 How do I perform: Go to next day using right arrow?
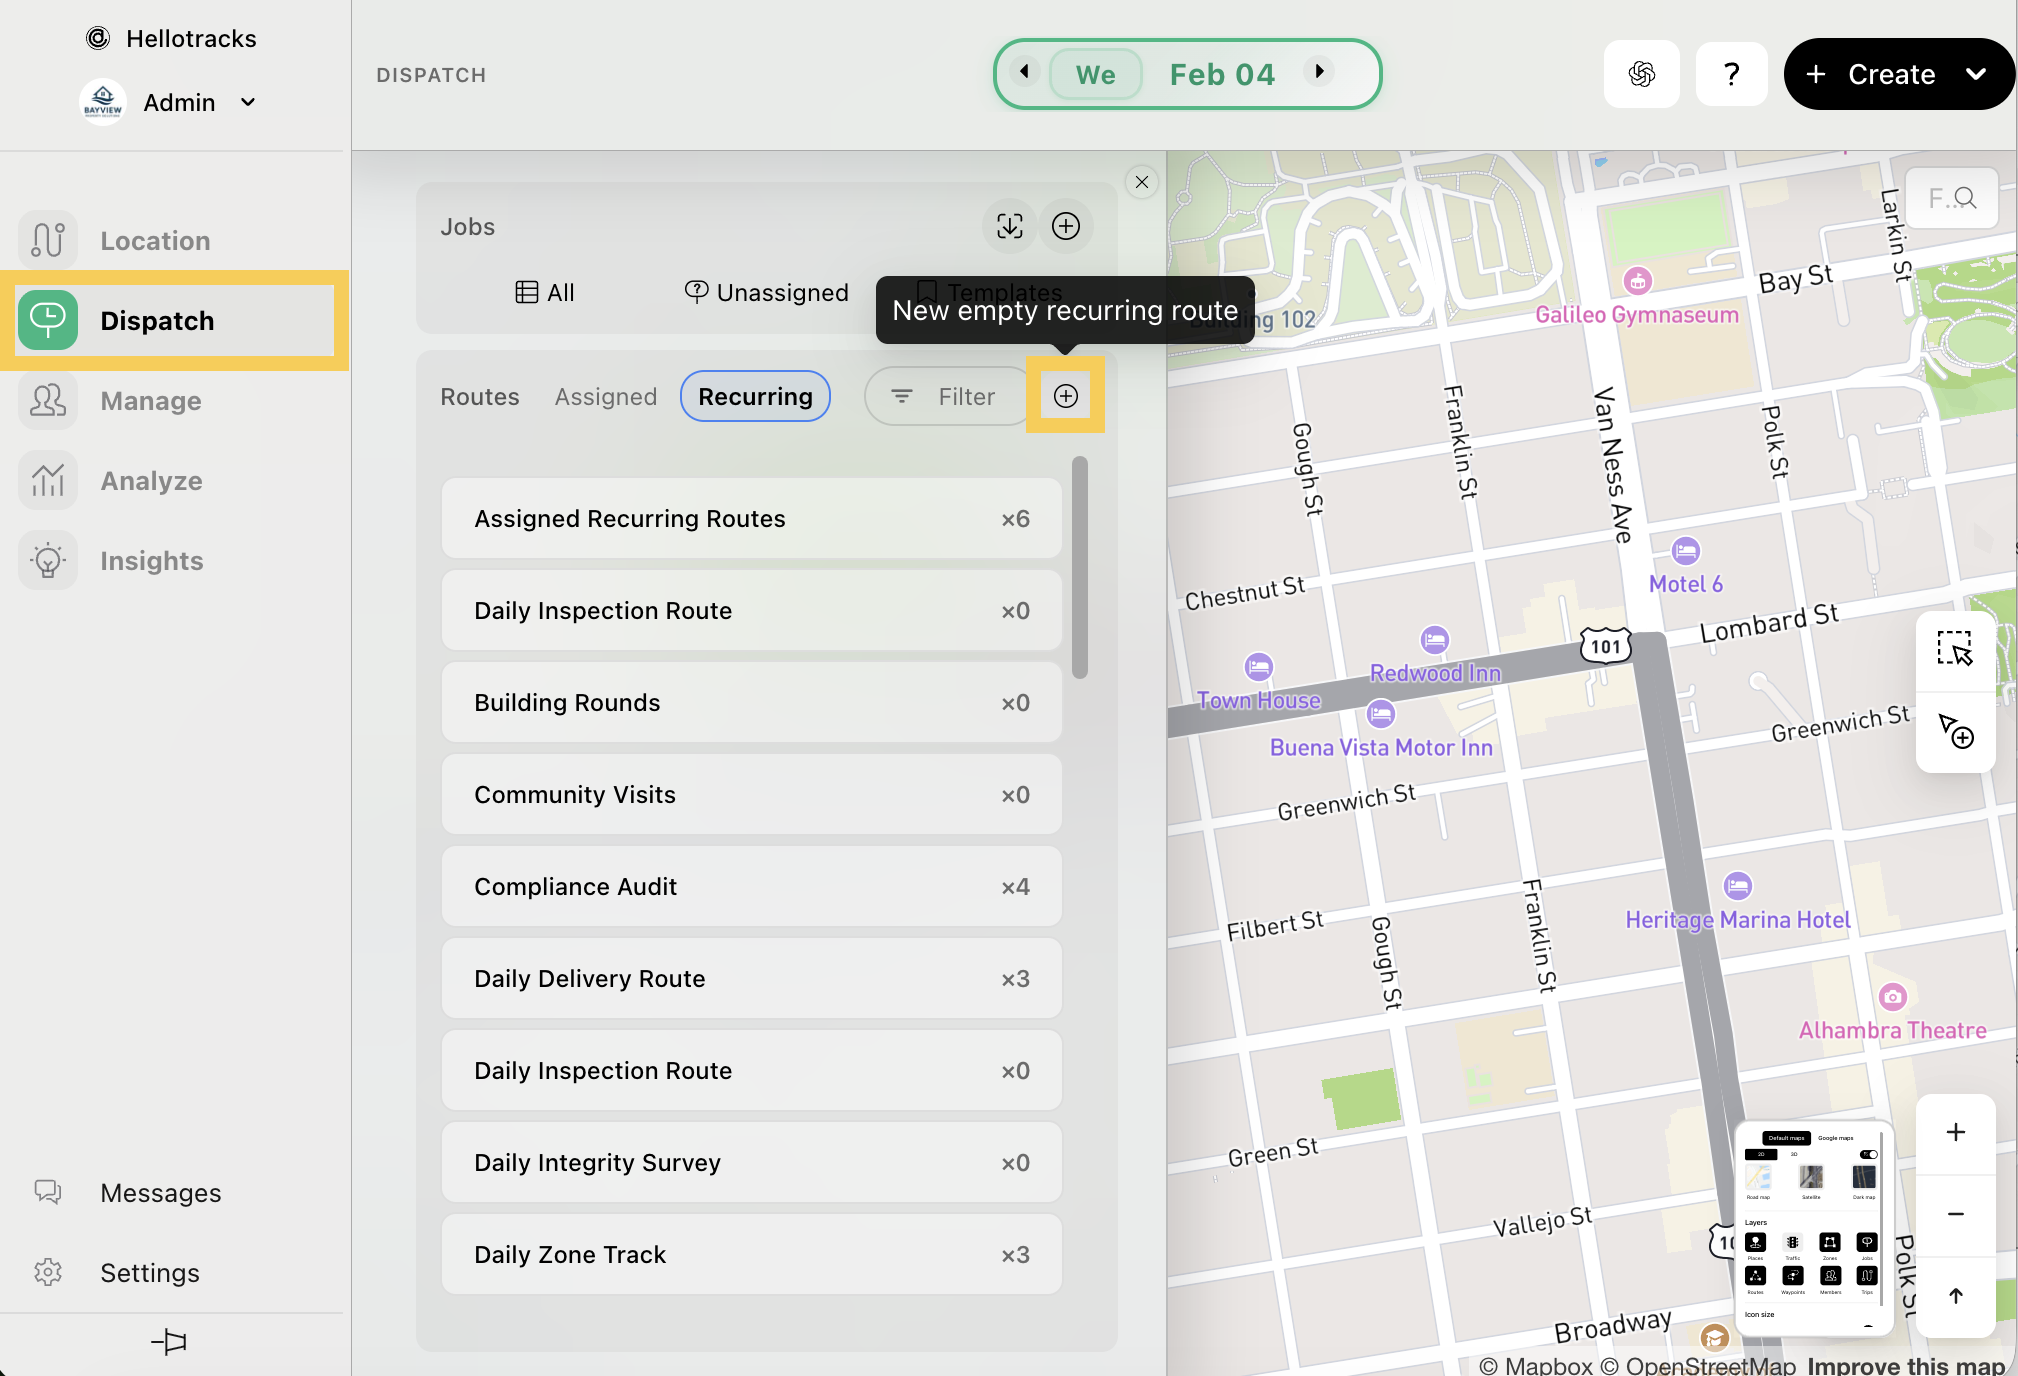point(1320,72)
